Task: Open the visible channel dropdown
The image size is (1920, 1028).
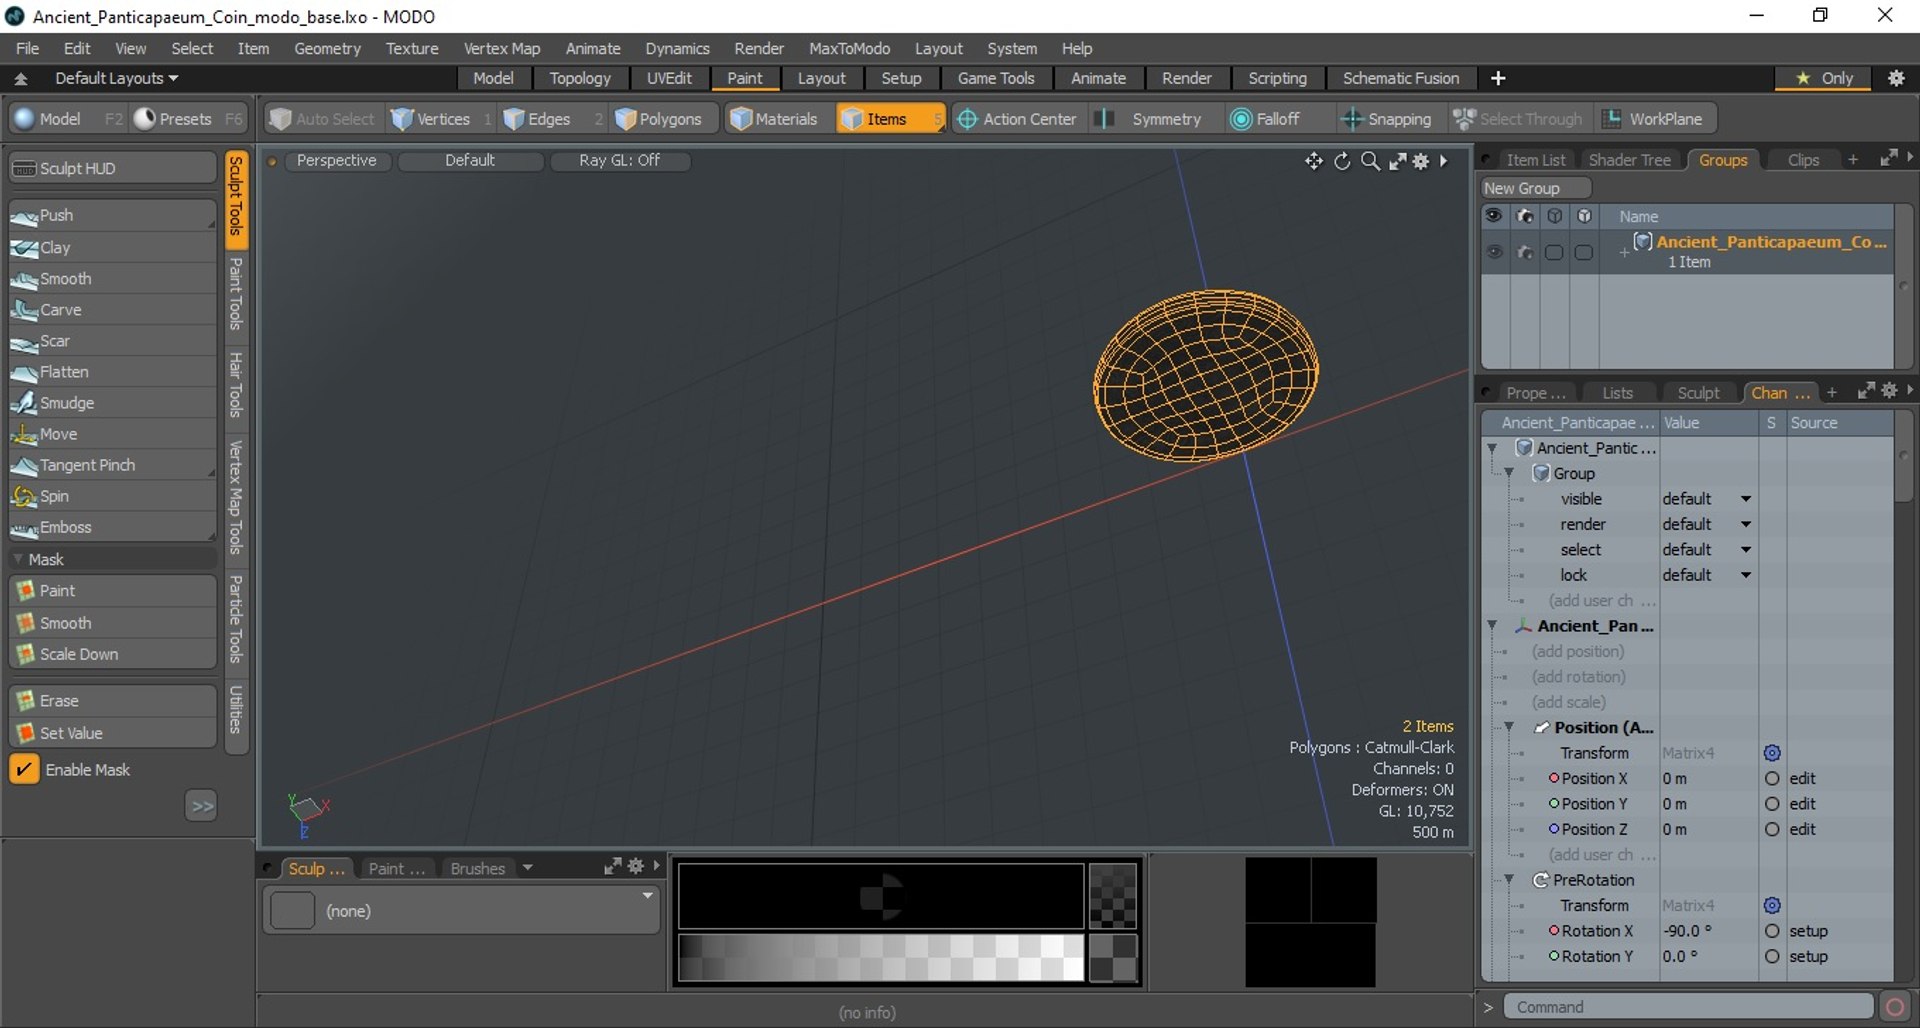Action: [1746, 498]
